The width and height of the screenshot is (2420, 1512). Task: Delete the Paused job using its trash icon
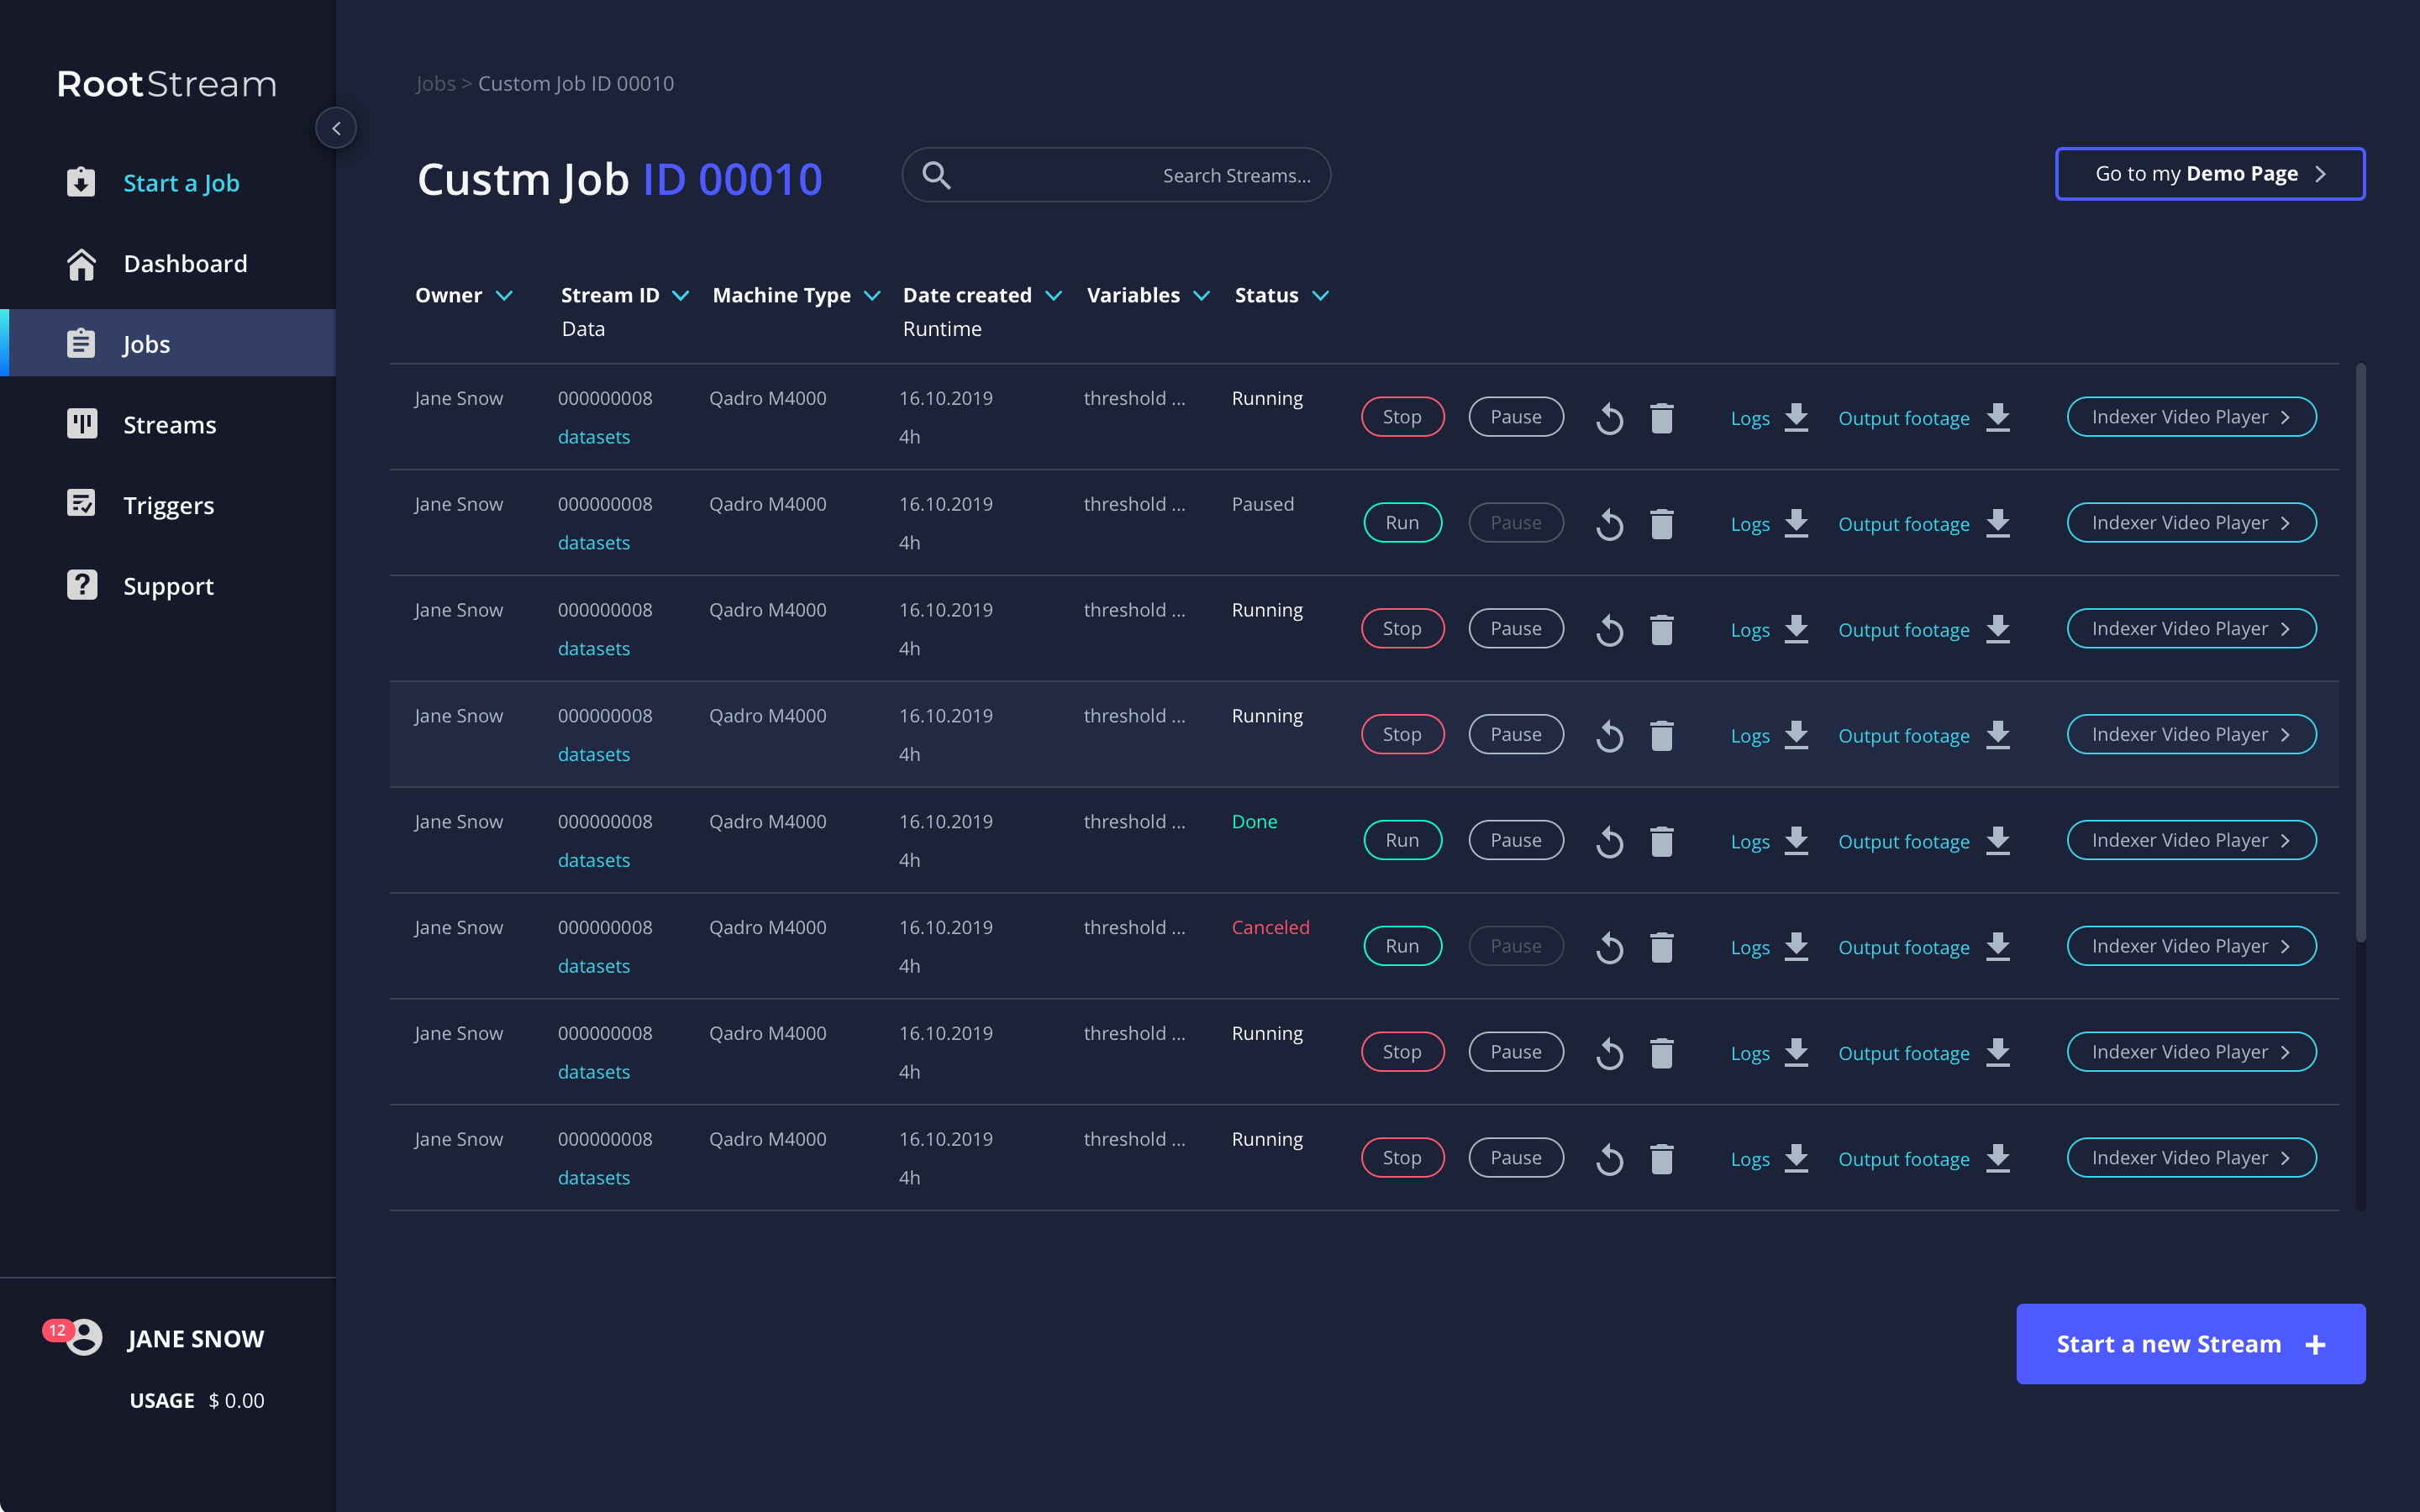tap(1662, 523)
